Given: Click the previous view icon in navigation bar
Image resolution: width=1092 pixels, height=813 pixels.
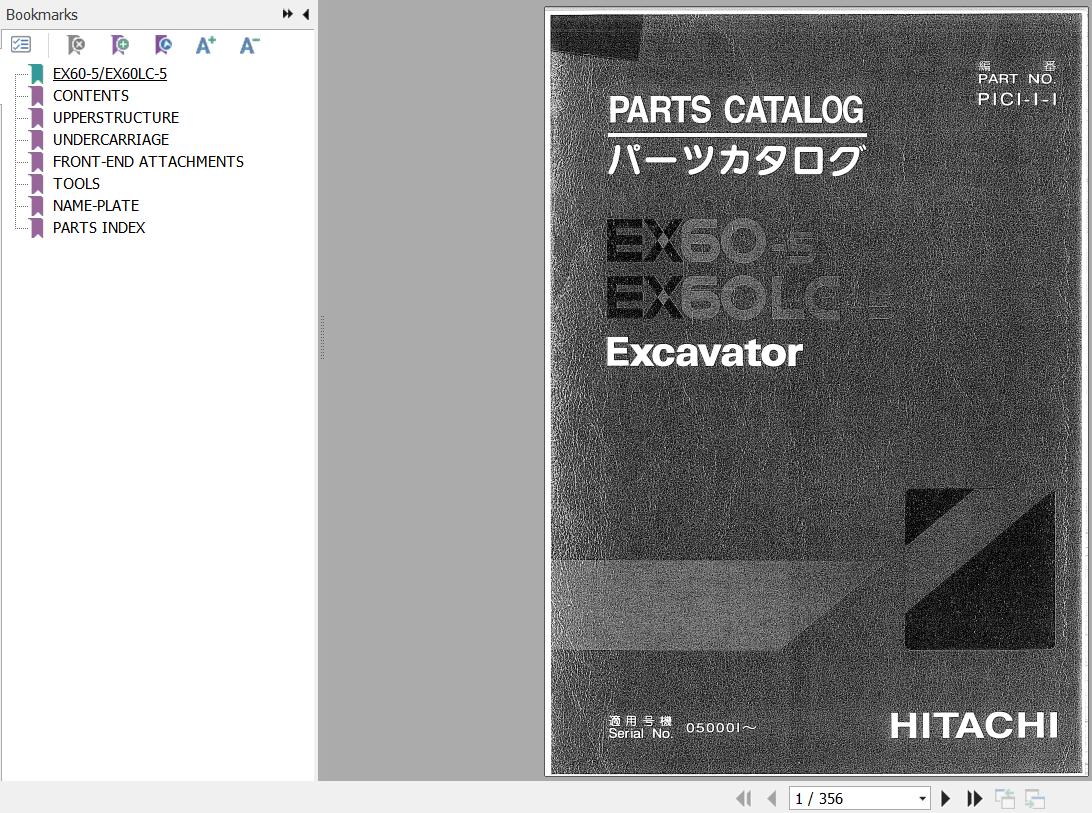Looking at the screenshot, I should pyautogui.click(x=1004, y=798).
